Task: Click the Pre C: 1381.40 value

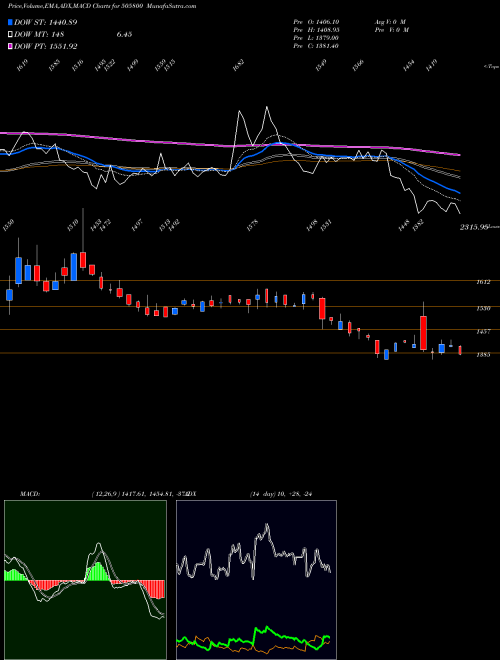Action: pos(316,46)
